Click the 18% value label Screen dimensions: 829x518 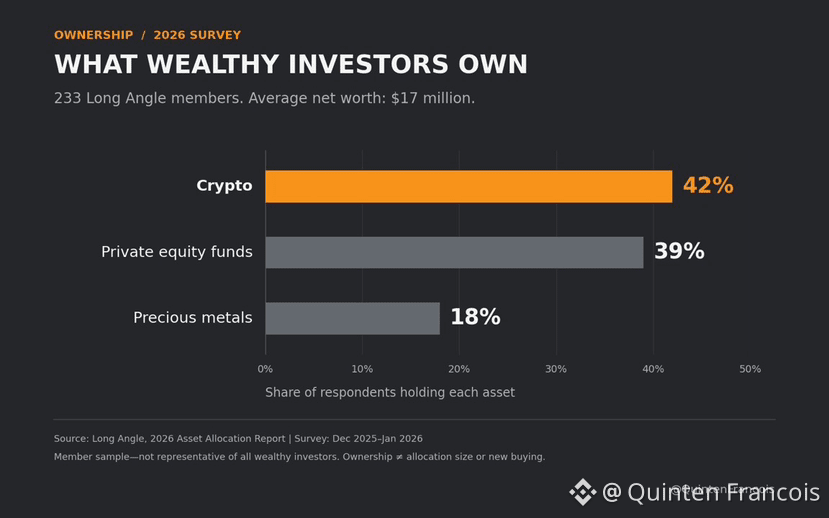click(x=475, y=317)
